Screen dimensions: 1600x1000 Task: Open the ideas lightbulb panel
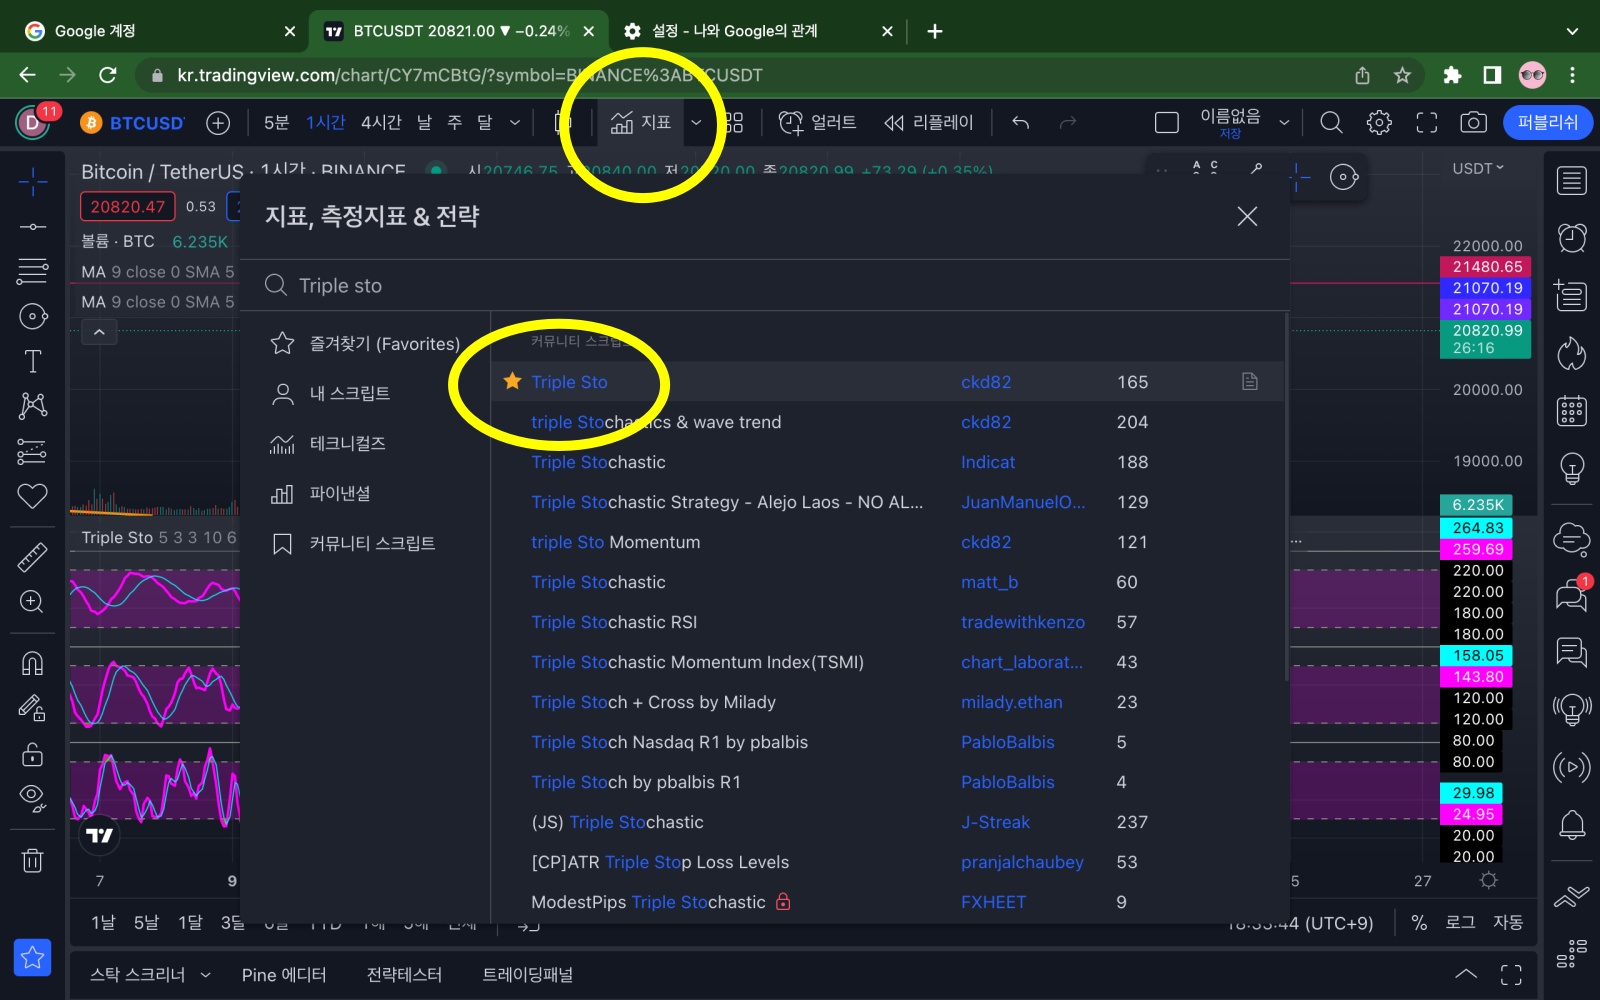(x=1571, y=467)
